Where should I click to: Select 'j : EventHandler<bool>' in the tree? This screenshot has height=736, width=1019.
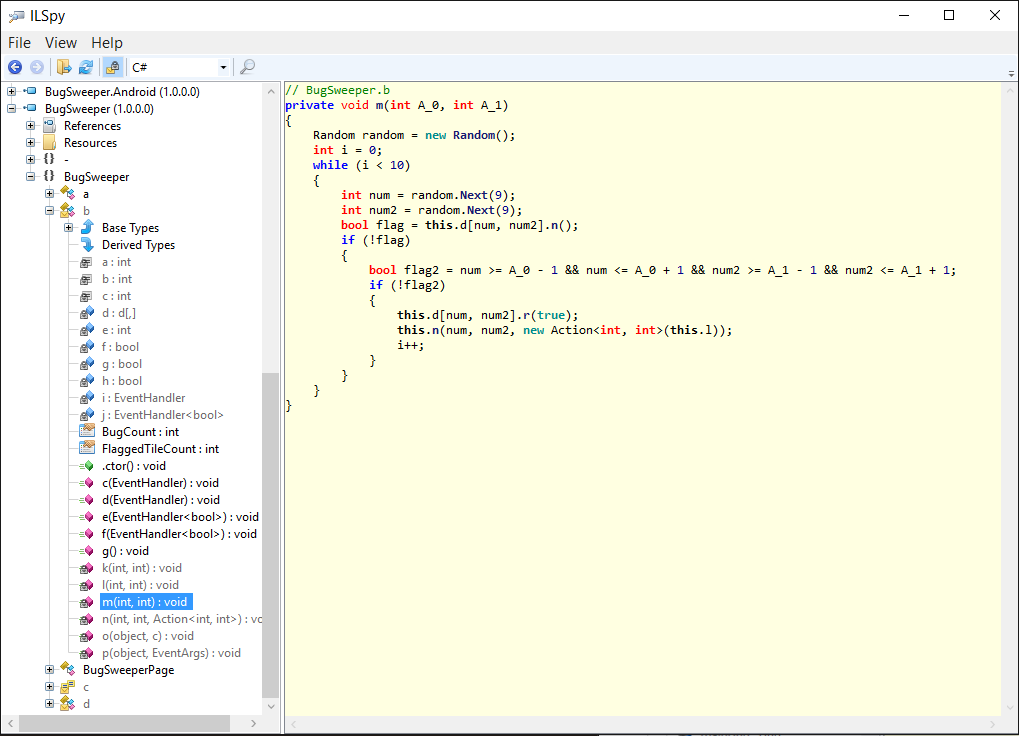click(x=162, y=414)
